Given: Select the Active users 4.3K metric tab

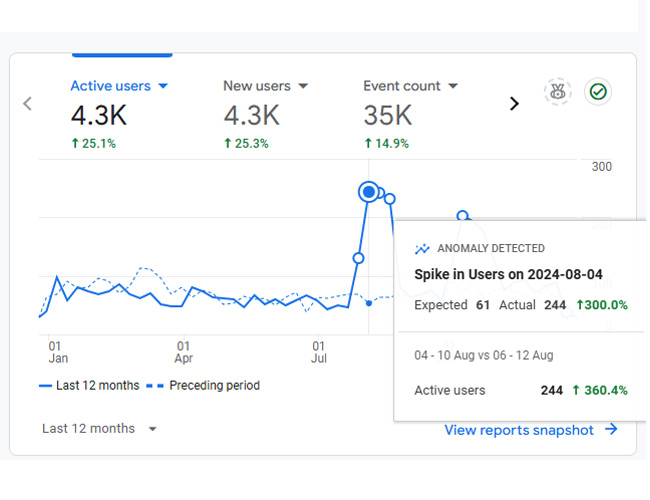Looking at the screenshot, I should coord(111,112).
